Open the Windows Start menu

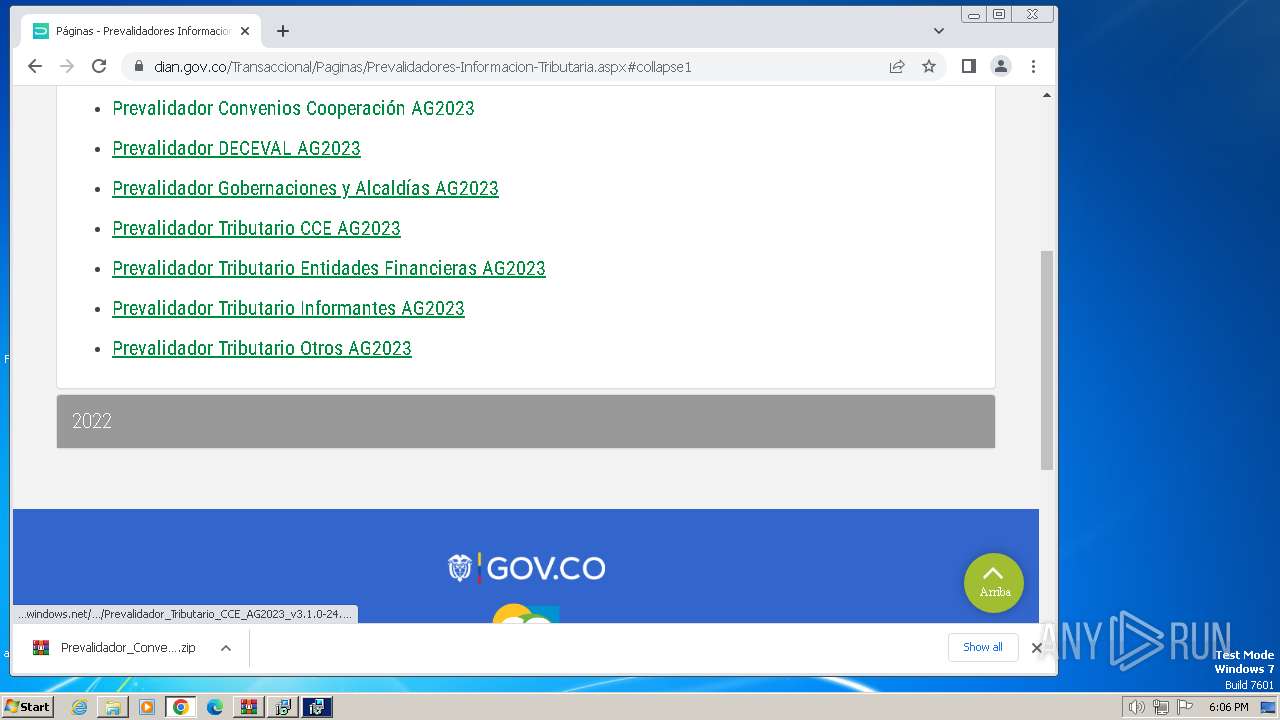(28, 707)
